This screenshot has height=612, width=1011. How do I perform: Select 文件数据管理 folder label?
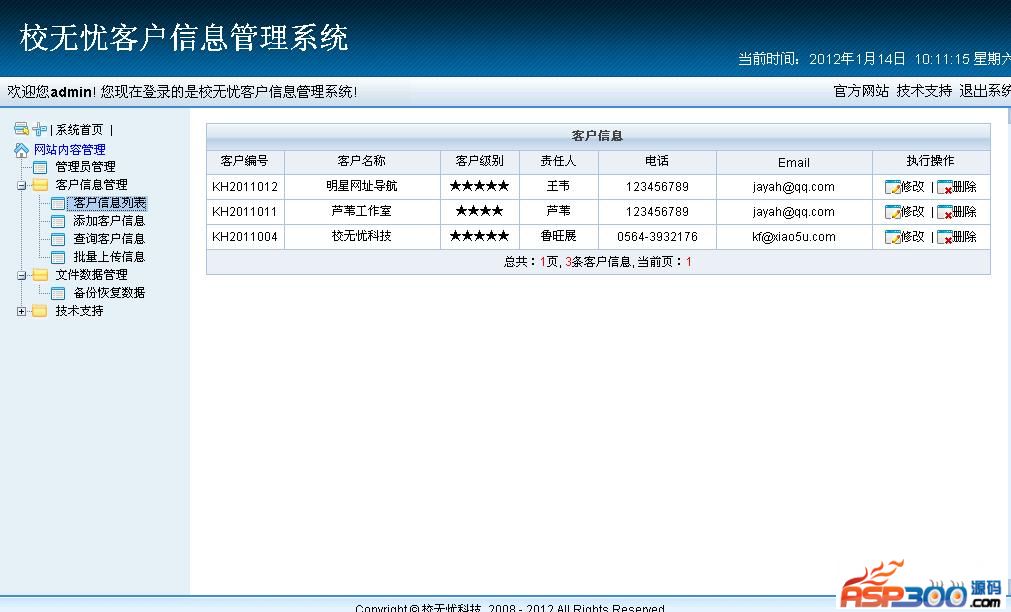91,275
